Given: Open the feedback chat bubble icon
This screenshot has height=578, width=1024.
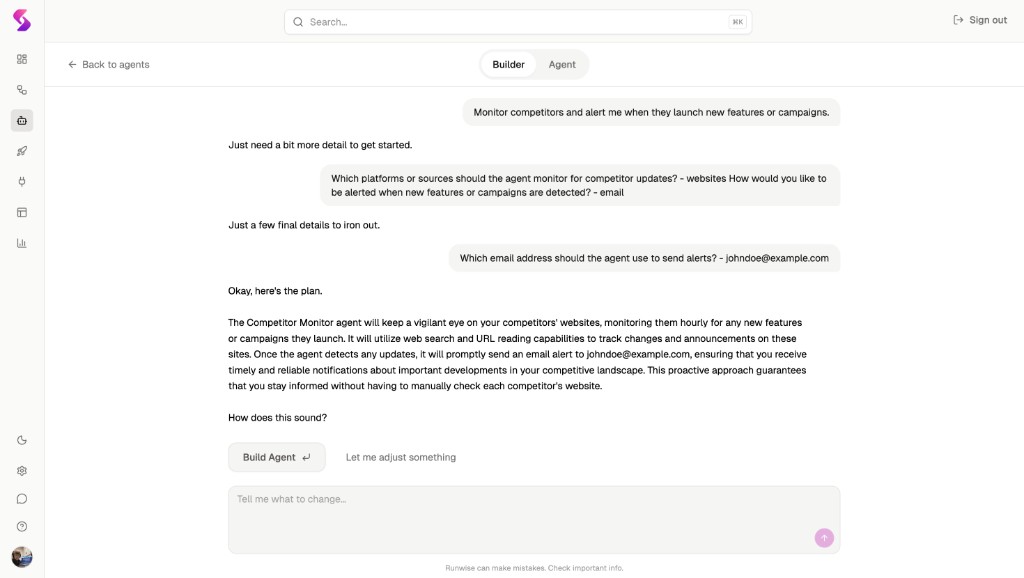Looking at the screenshot, I should click(22, 499).
